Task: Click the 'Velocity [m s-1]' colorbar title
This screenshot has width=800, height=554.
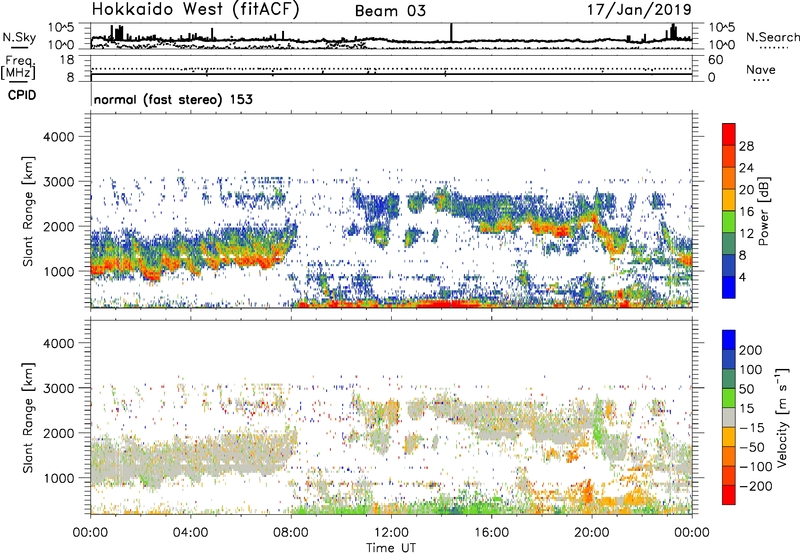Action: [782, 417]
